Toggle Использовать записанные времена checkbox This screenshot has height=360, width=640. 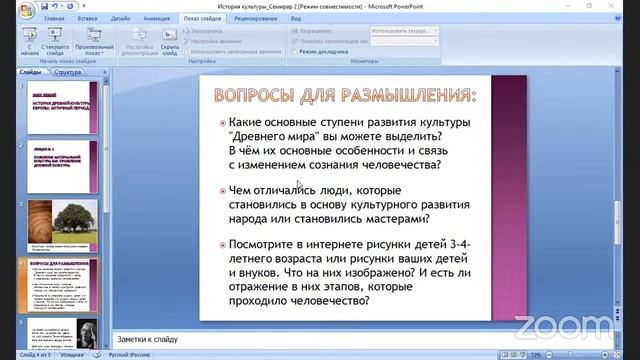(186, 52)
